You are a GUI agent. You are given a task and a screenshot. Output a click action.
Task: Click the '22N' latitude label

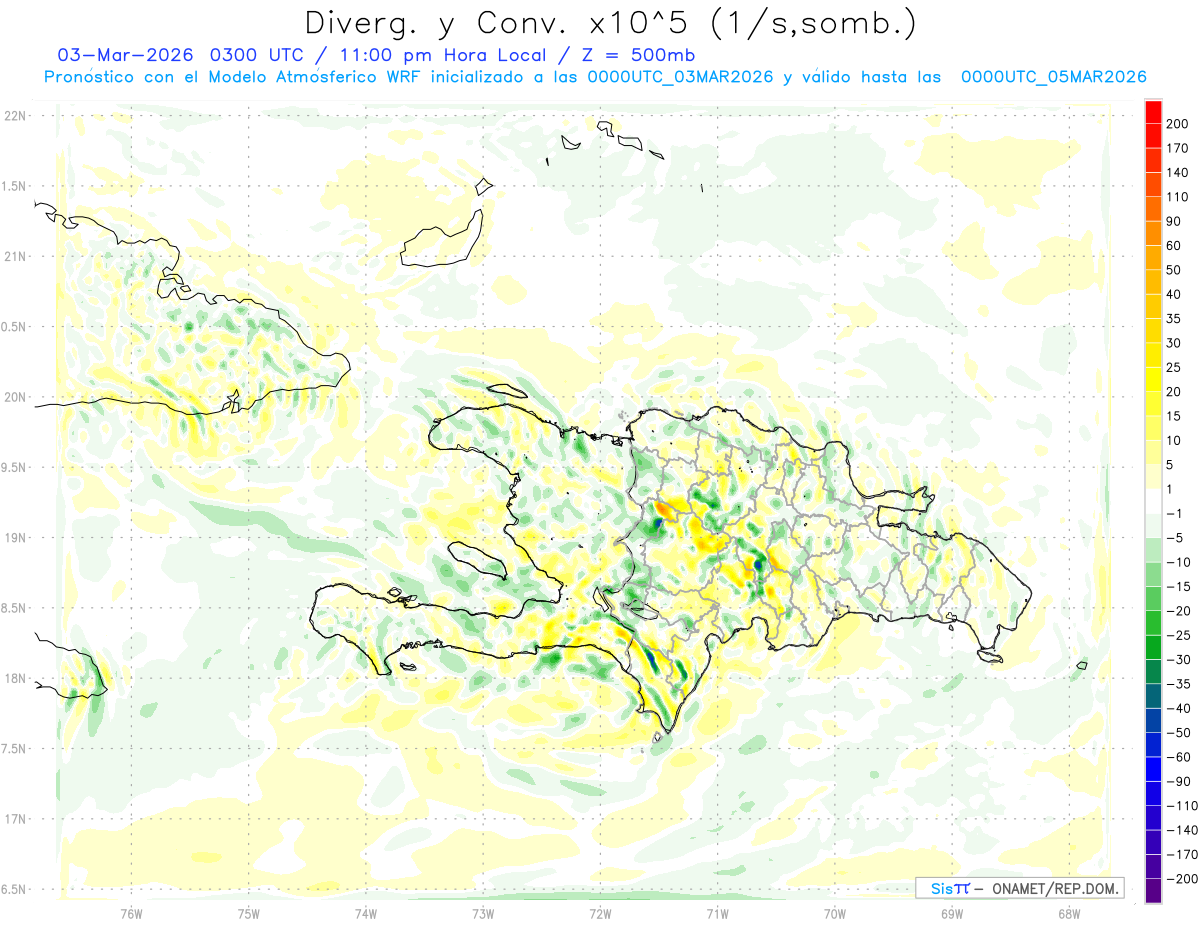tap(15, 115)
